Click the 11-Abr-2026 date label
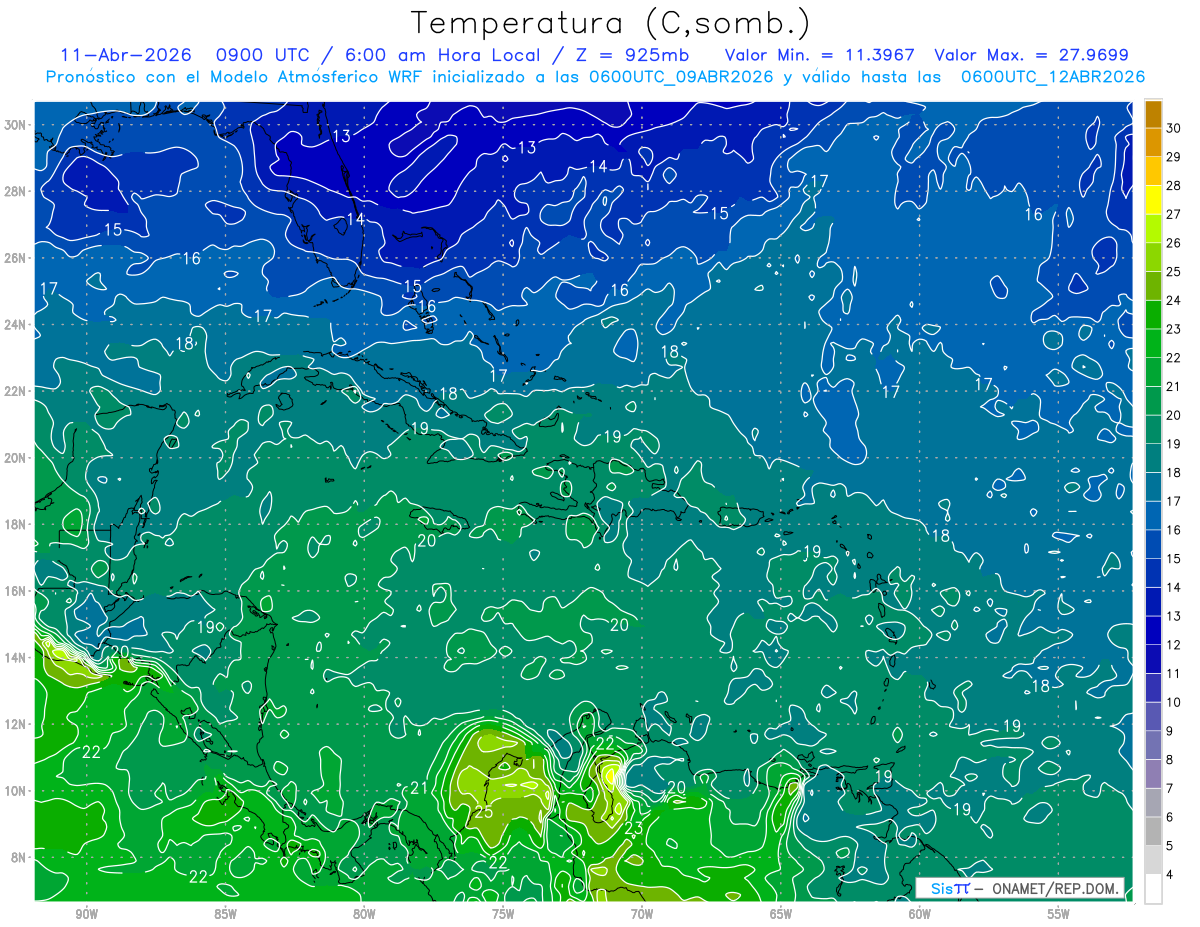The height and width of the screenshot is (927, 1200). pos(126,55)
